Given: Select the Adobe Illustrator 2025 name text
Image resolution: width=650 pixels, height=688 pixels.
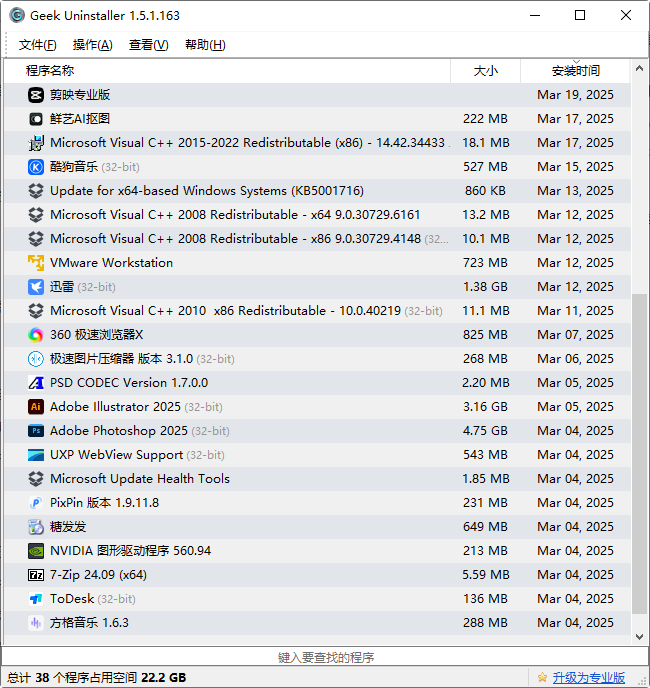Looking at the screenshot, I should coord(115,407).
